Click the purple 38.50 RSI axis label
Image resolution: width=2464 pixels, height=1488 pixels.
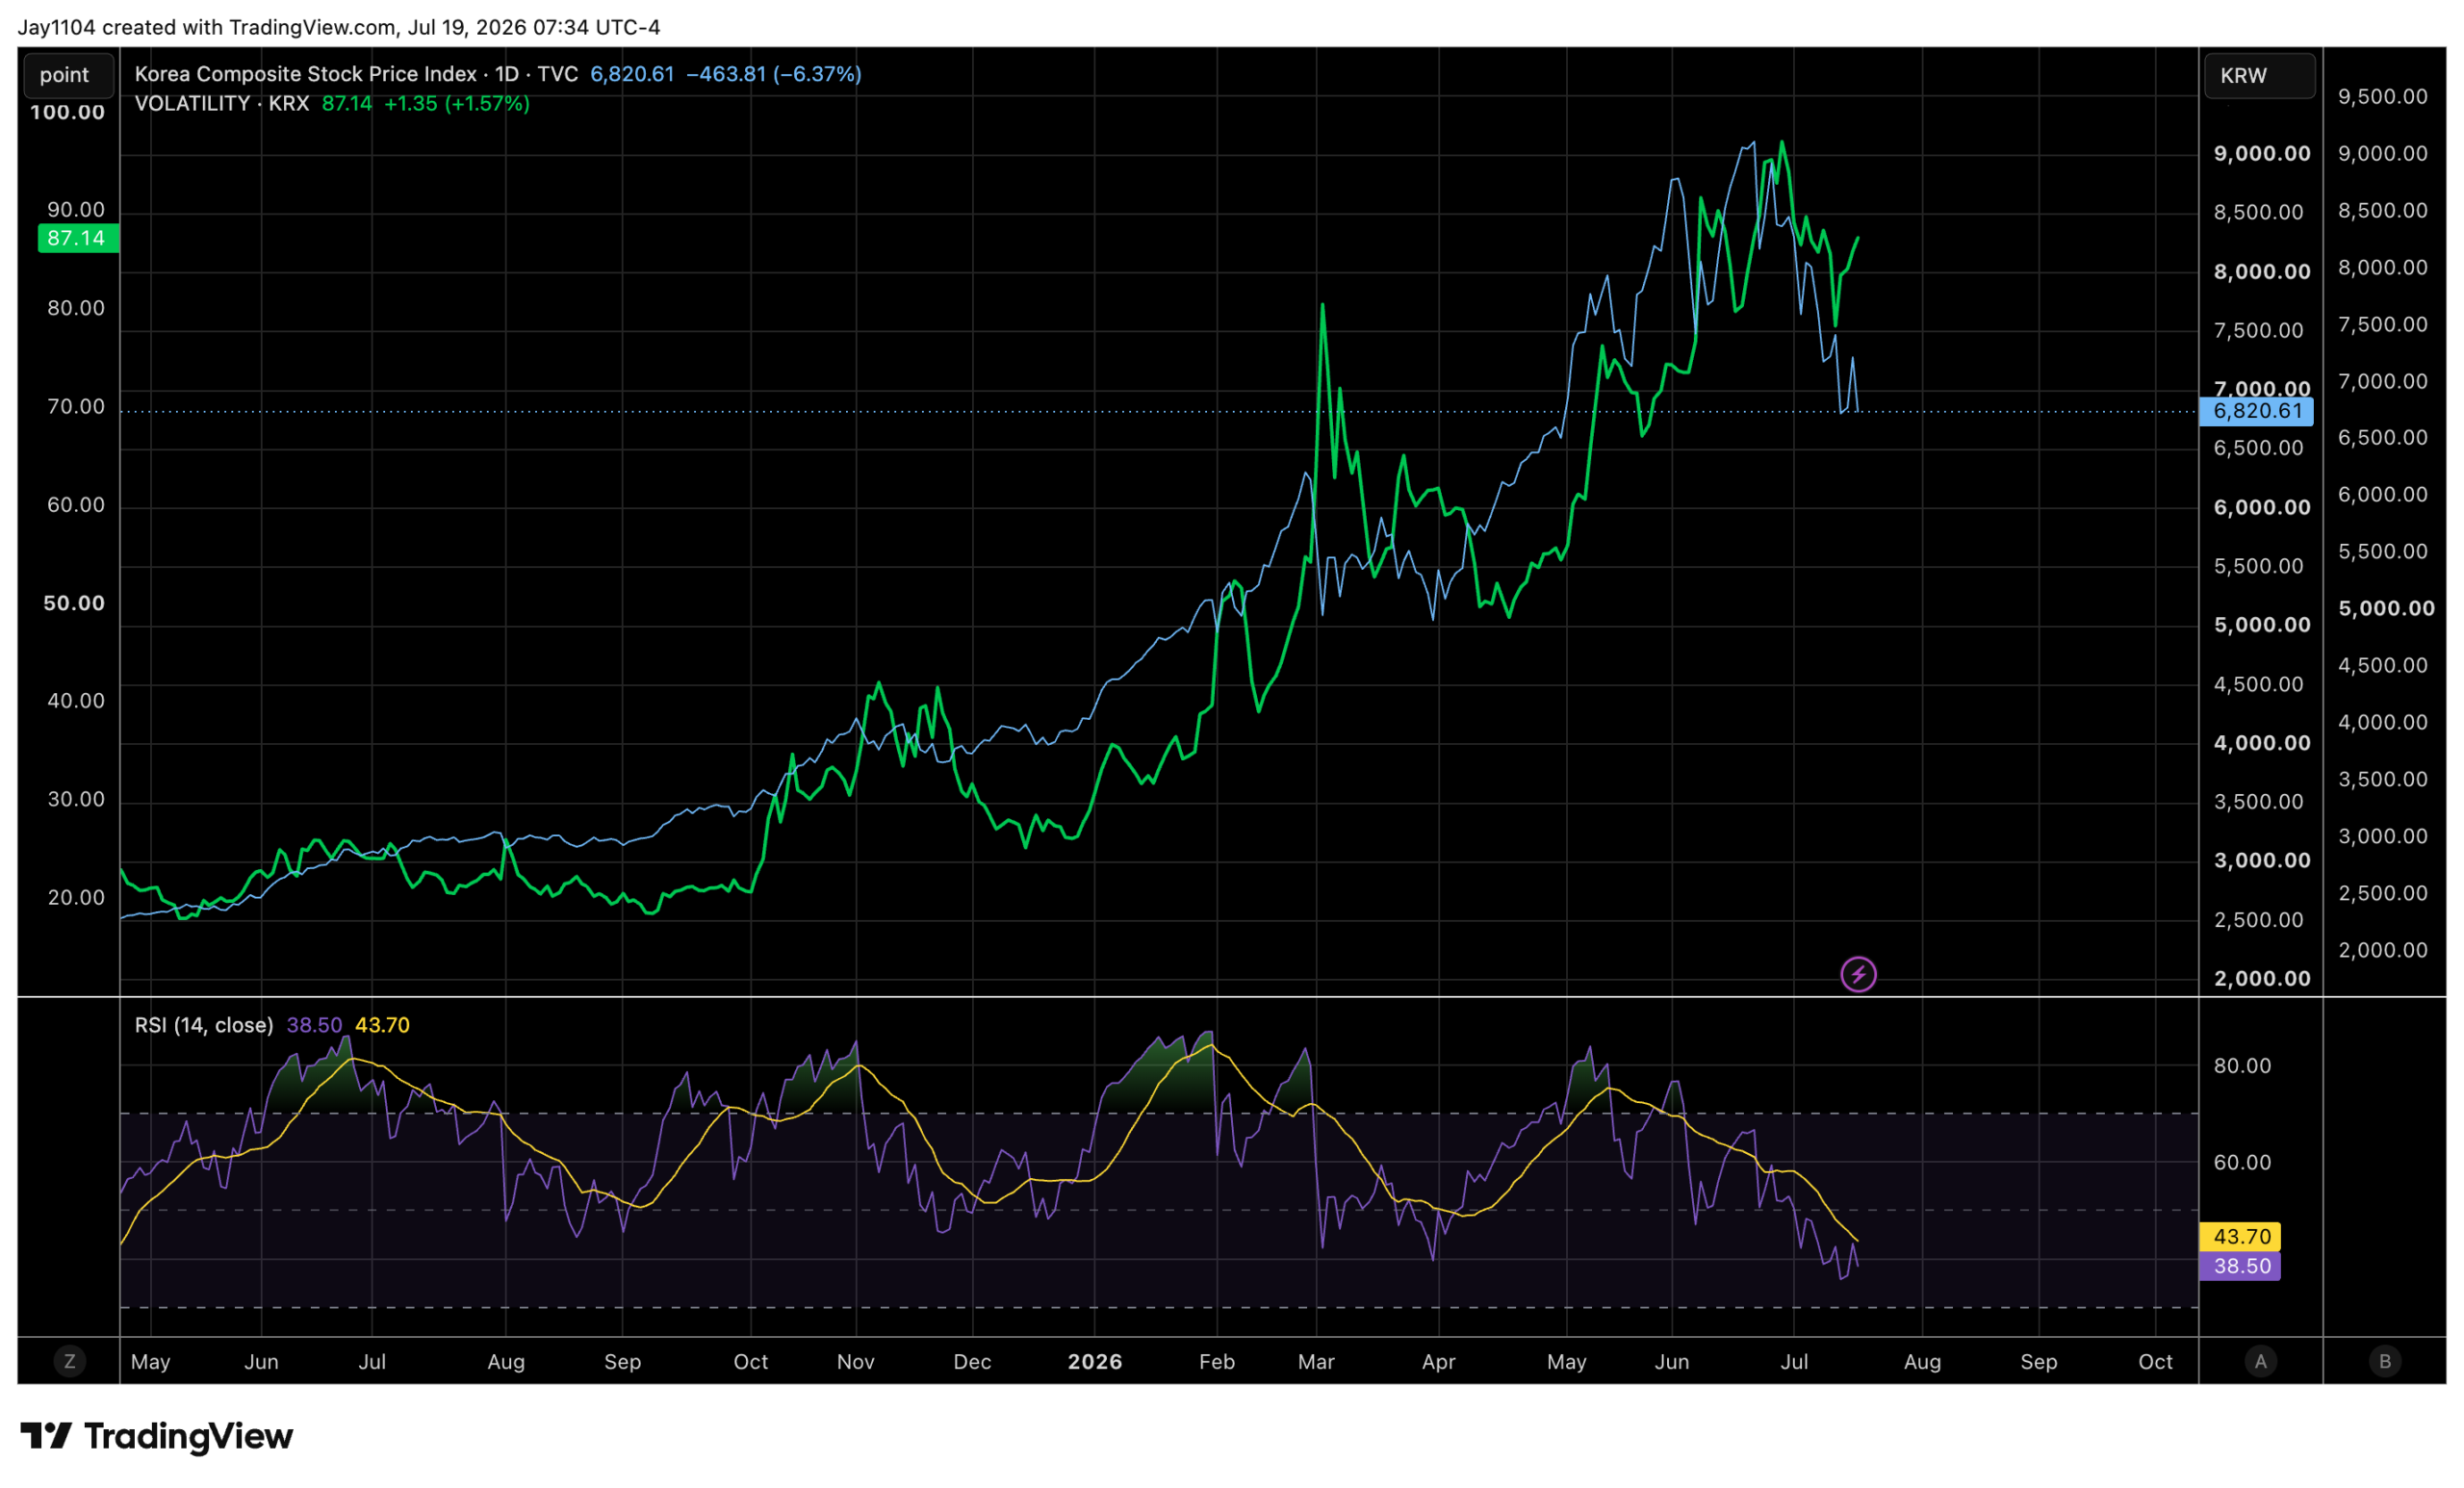pyautogui.click(x=2240, y=1266)
